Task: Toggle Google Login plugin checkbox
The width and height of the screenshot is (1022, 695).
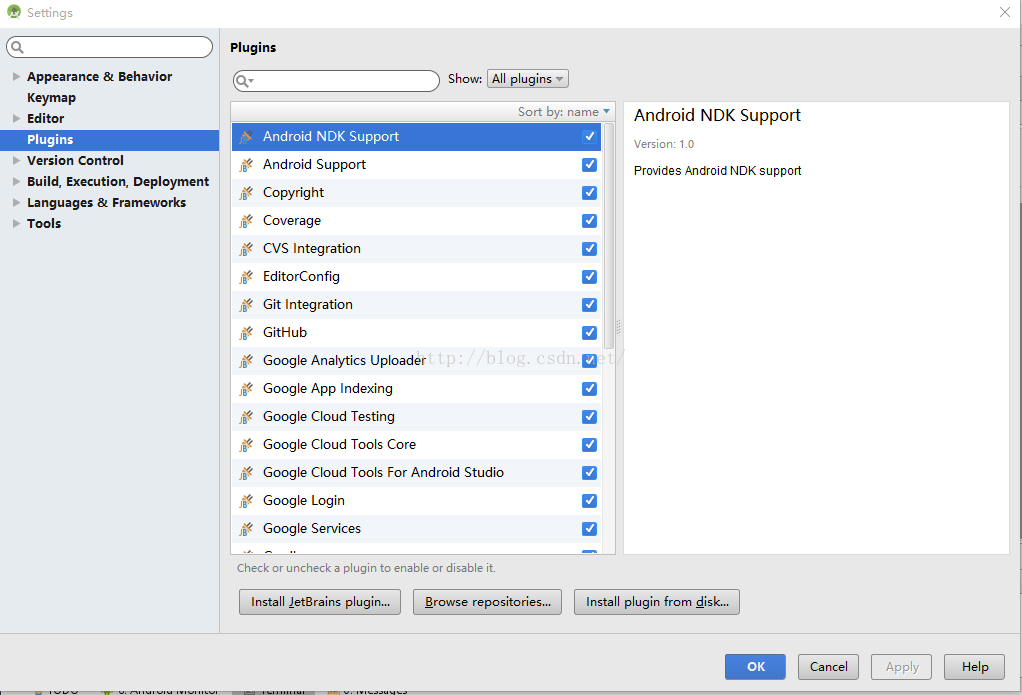Action: click(x=589, y=501)
